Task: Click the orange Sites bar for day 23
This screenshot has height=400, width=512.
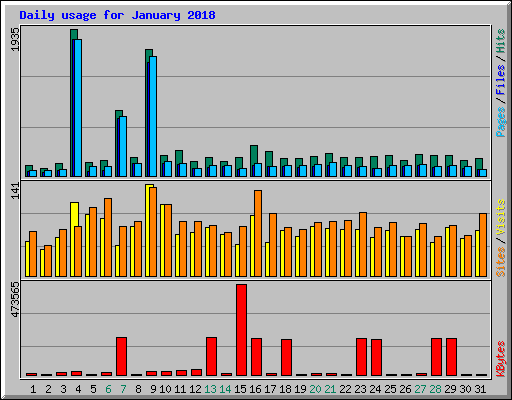Action: pos(363,244)
